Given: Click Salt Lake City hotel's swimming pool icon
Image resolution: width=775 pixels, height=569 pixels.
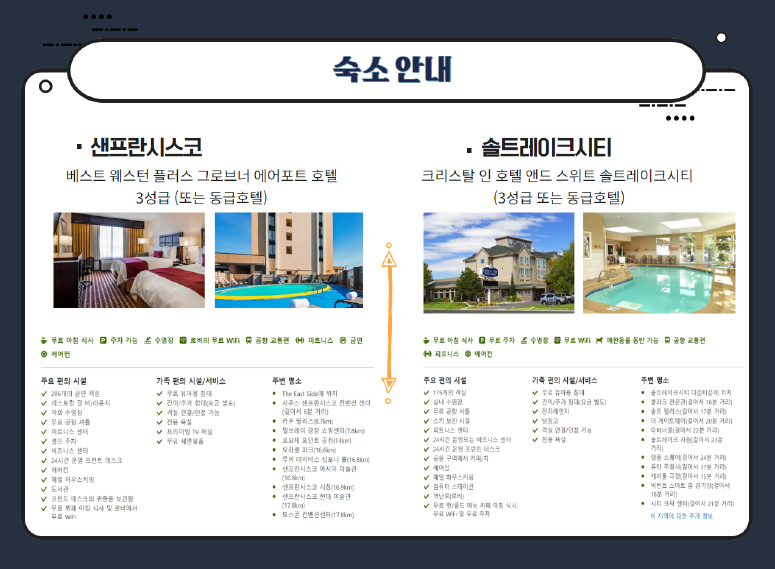Looking at the screenshot, I should [x=524, y=340].
